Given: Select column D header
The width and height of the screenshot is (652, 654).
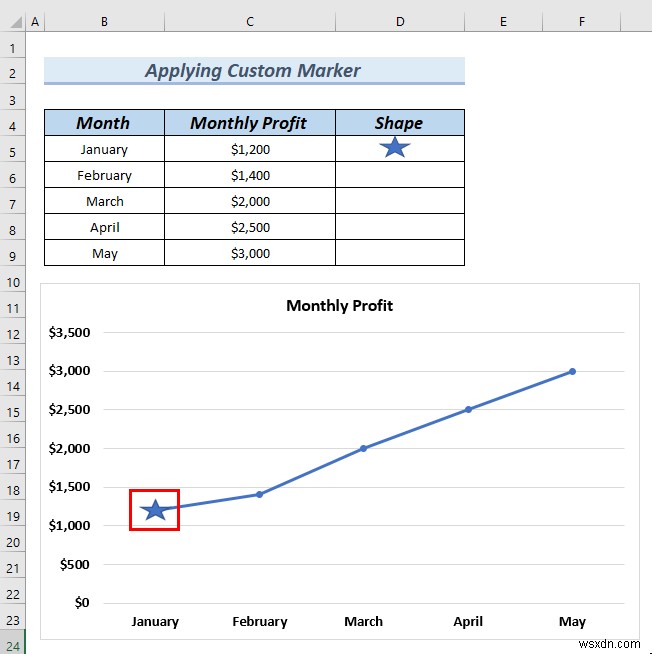Looking at the screenshot, I should (400, 22).
